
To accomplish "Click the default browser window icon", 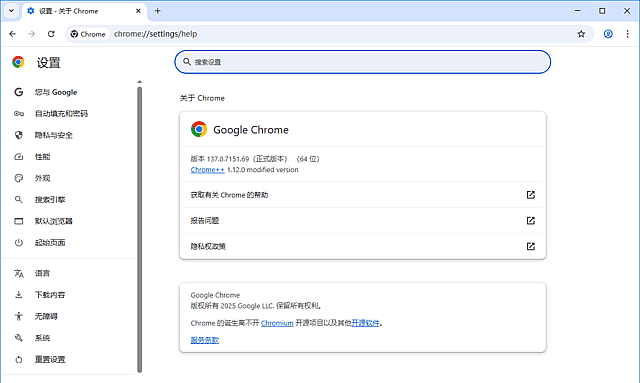I will coord(19,221).
